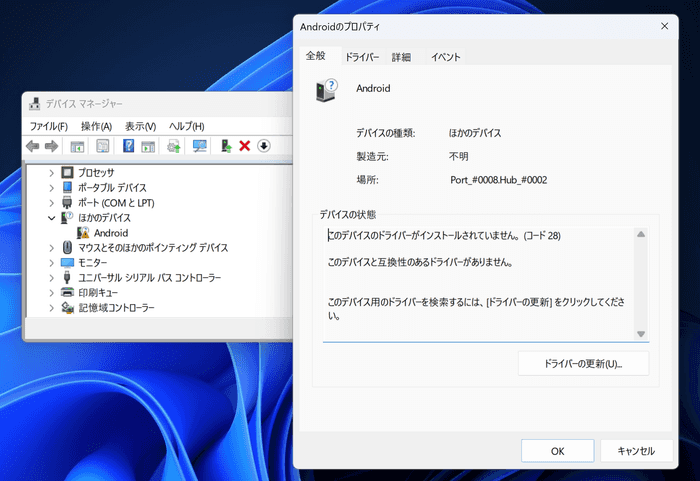Open the ヘルプ(H) menu
This screenshot has height=481, width=700.
186,126
